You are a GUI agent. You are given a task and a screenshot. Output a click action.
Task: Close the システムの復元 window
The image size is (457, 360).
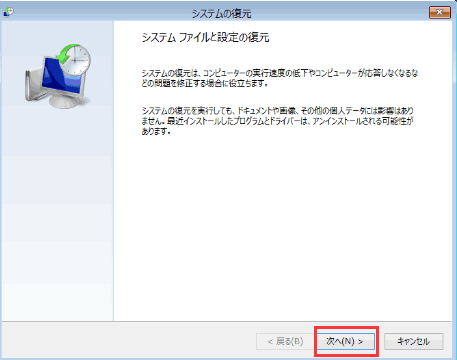click(440, 12)
